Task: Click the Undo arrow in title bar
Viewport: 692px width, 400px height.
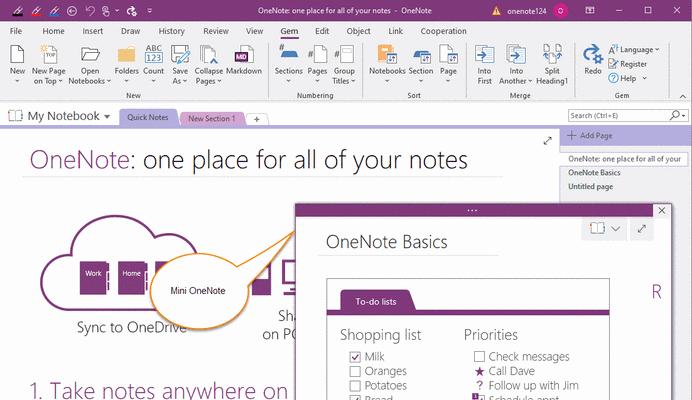Action: 90,11
